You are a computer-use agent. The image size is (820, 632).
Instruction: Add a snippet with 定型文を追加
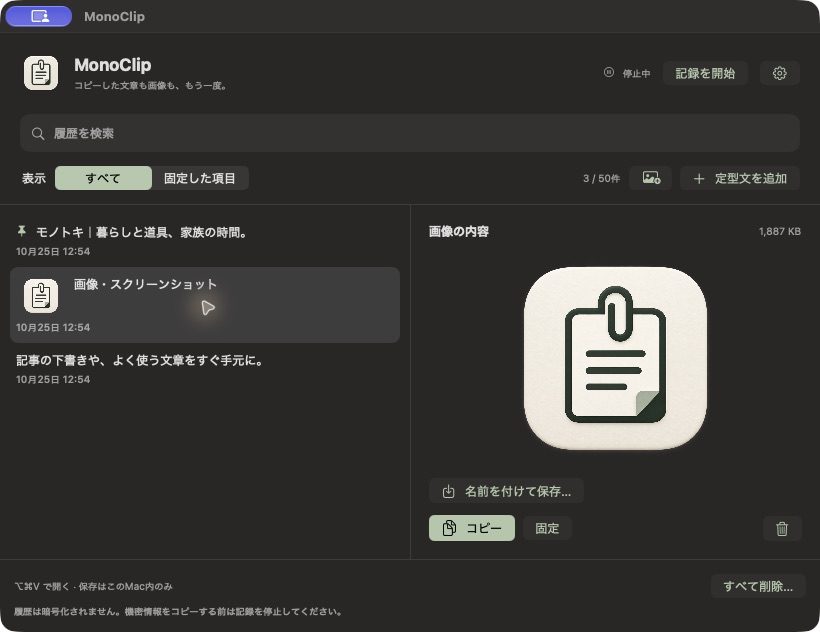[x=740, y=178]
